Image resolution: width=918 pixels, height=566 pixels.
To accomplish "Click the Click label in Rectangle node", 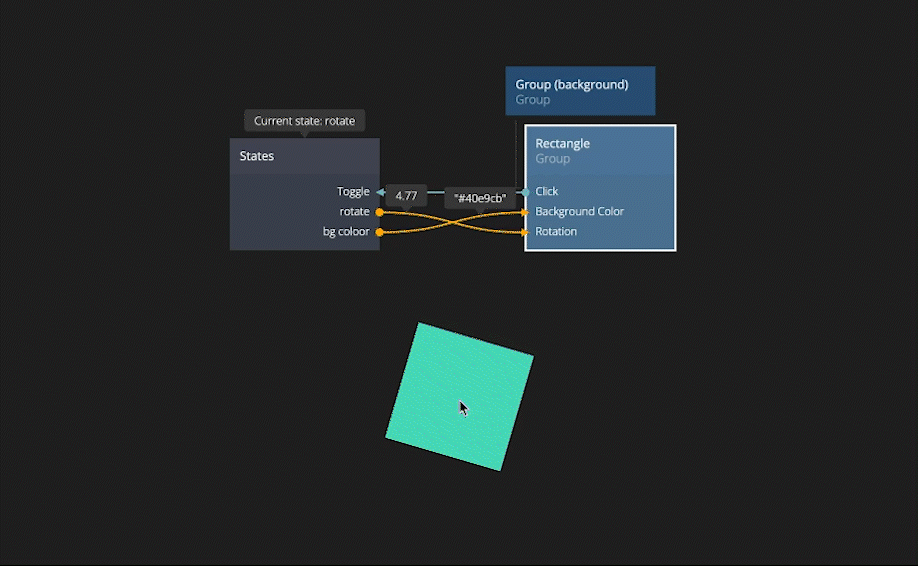I will click(x=547, y=192).
